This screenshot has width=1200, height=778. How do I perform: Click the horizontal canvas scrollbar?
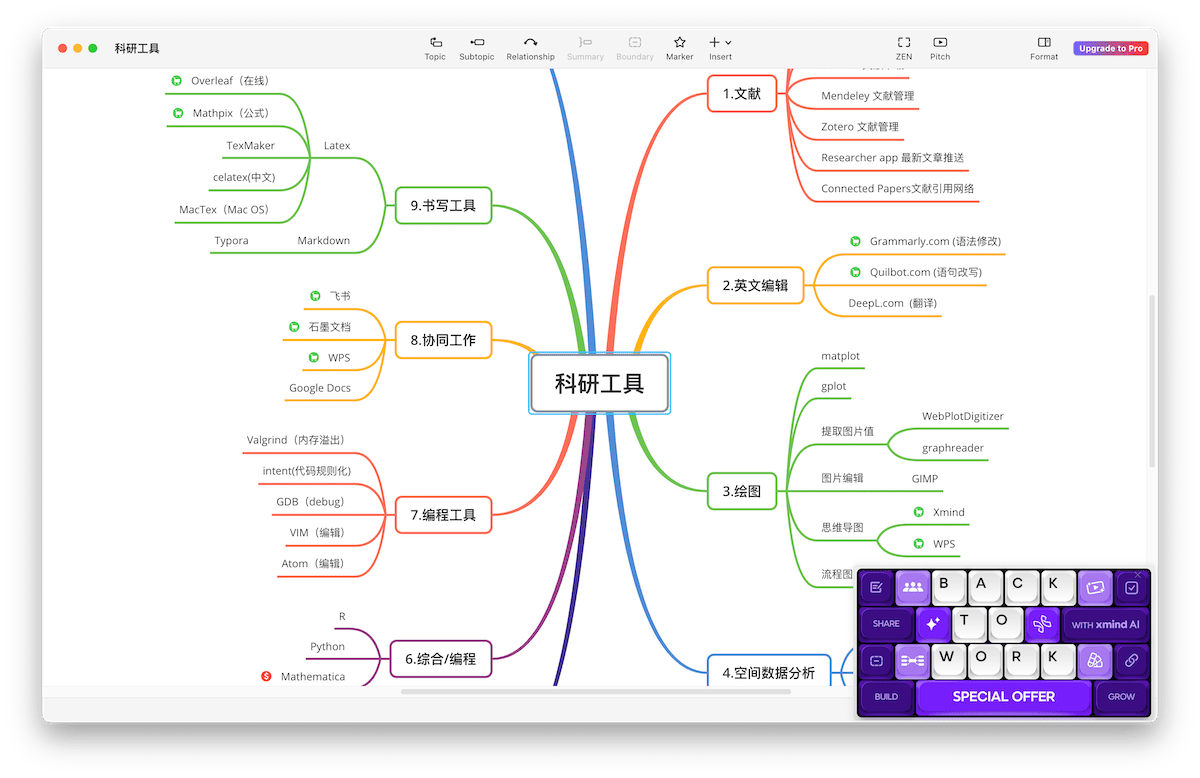click(595, 691)
